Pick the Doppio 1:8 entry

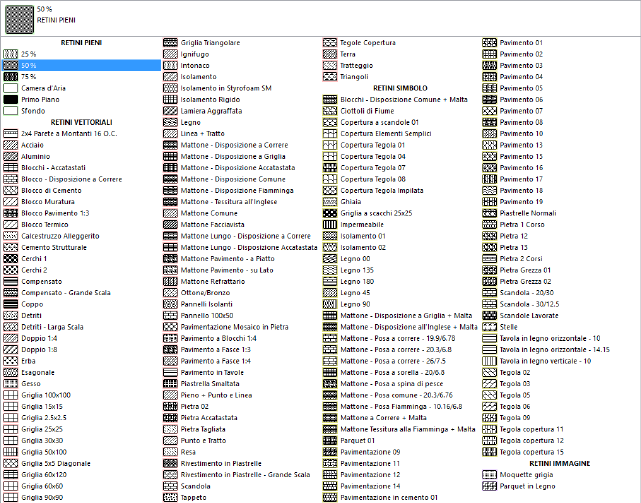[x=39, y=350]
